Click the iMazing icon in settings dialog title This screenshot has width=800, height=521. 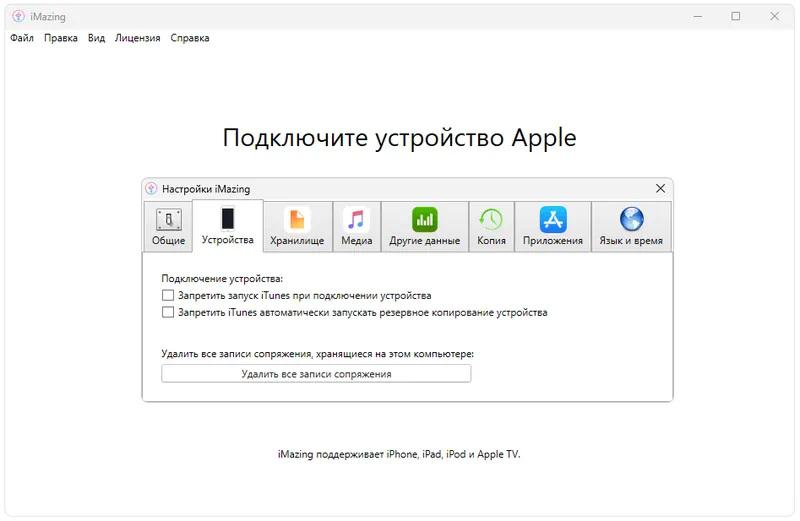151,189
